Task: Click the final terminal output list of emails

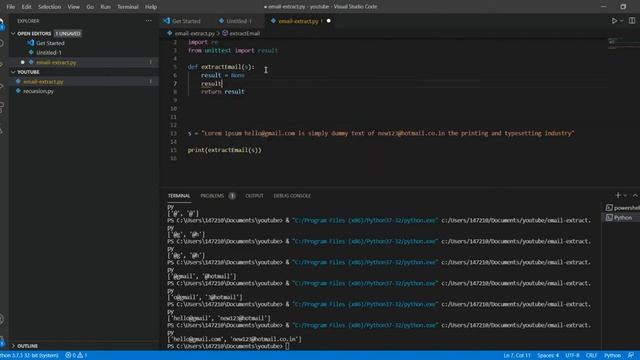Action: pyautogui.click(x=234, y=339)
